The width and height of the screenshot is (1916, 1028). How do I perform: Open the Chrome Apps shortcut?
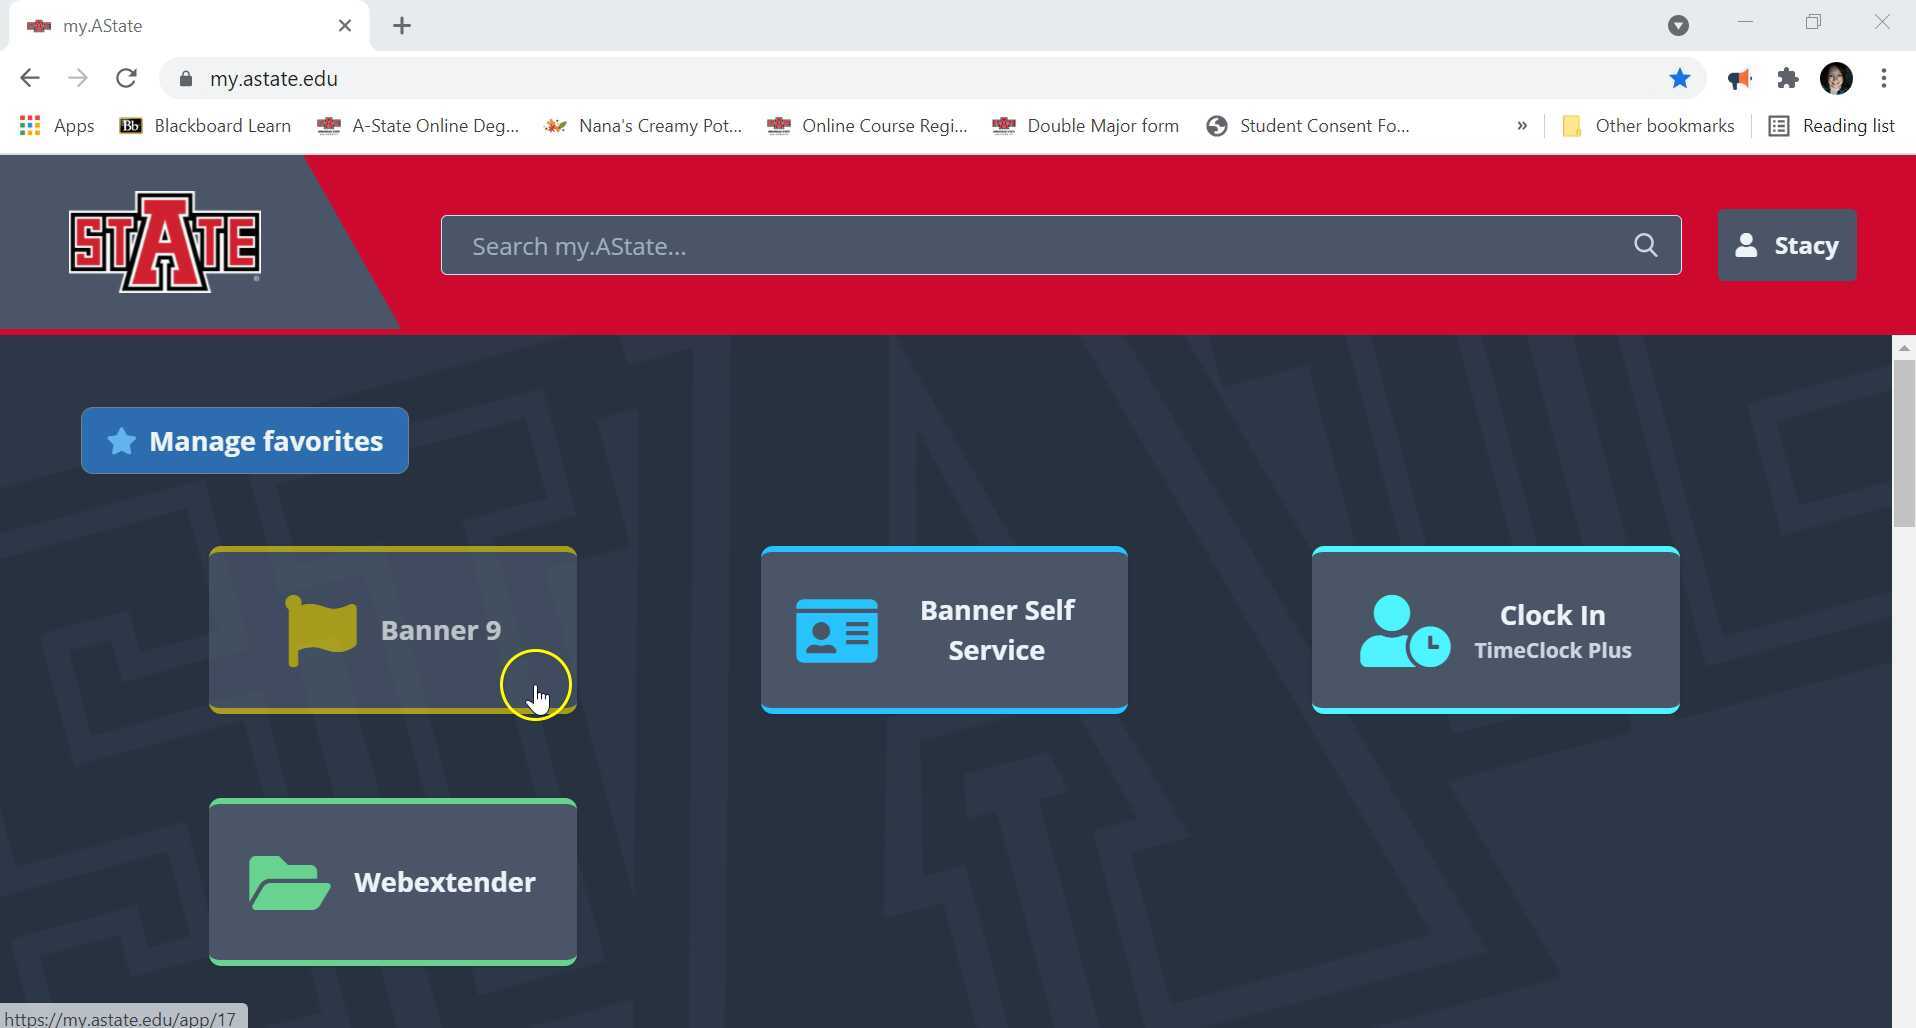point(57,126)
